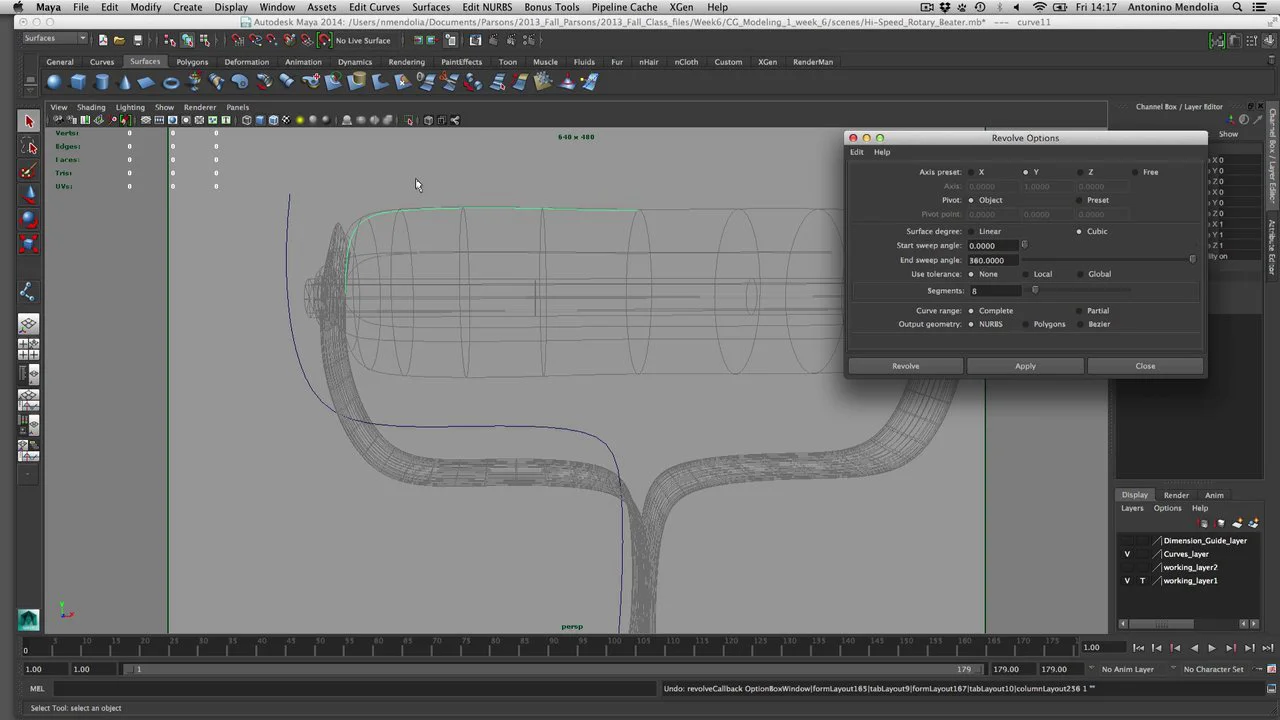Create new scene icon in status line
Screen dimensions: 1280x720
(x=103, y=40)
